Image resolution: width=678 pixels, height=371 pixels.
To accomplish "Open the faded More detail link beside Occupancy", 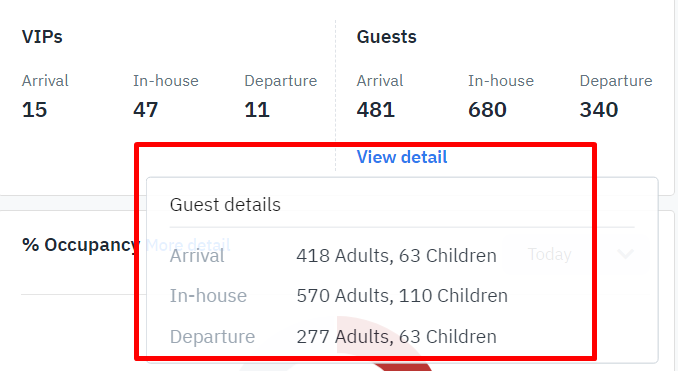I will point(188,245).
